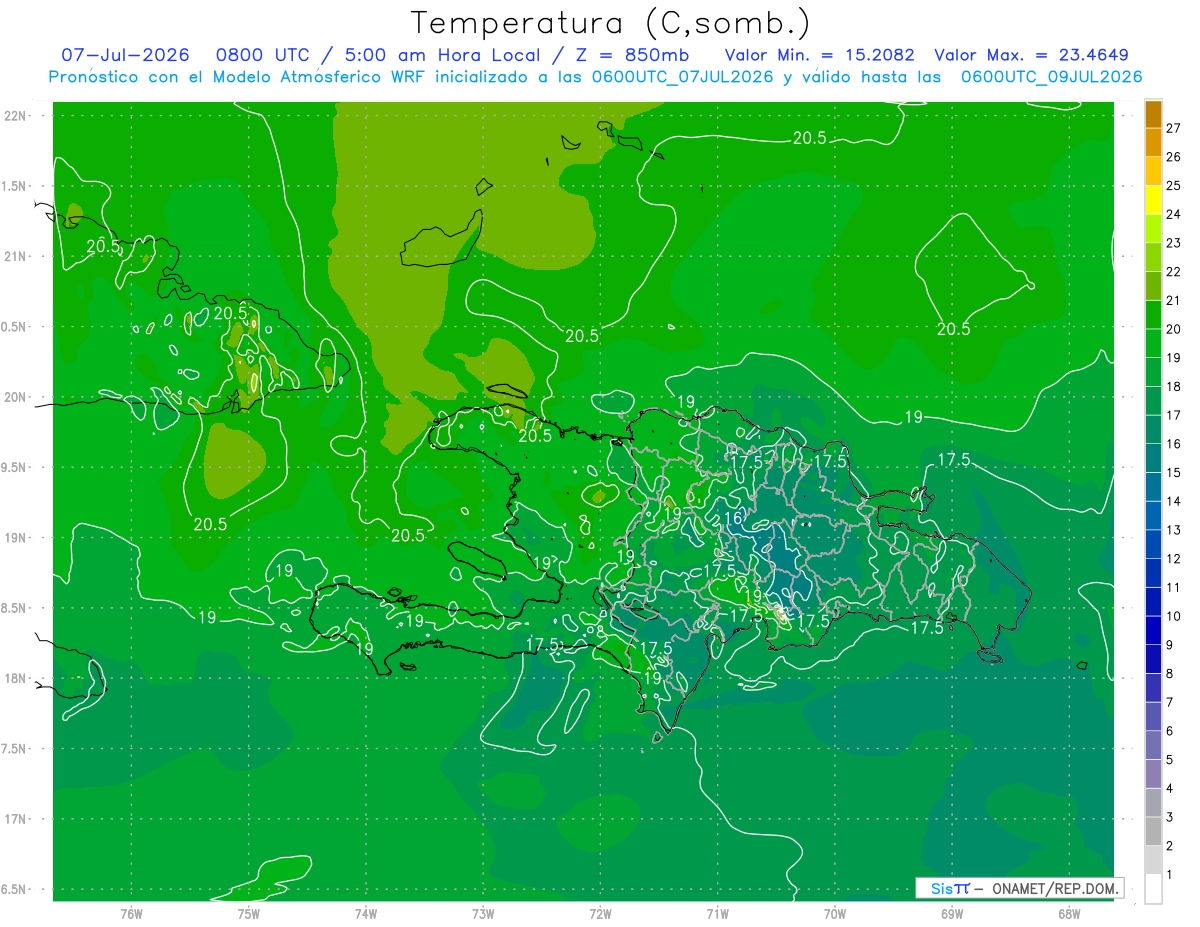
Task: Click the "72W" longitude label
Action: [x=600, y=914]
